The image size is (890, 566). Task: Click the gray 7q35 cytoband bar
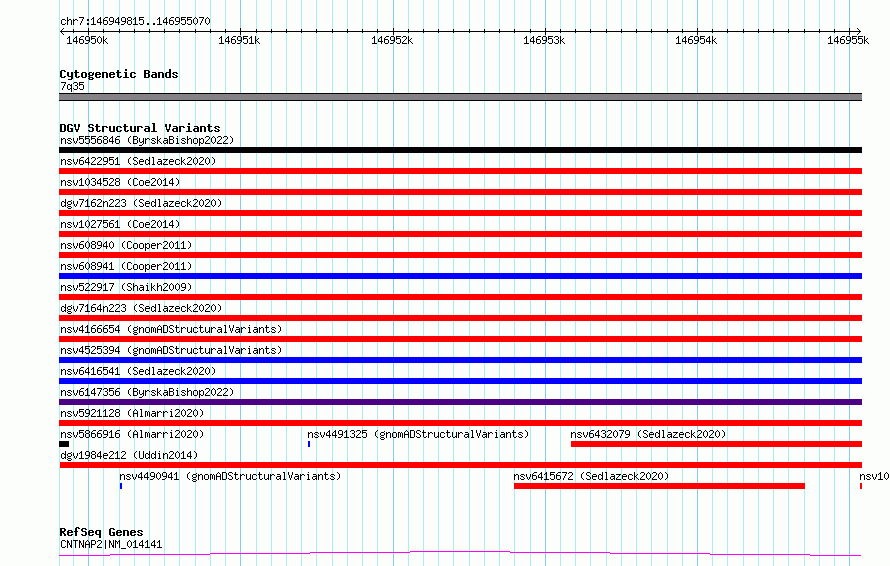click(x=460, y=97)
